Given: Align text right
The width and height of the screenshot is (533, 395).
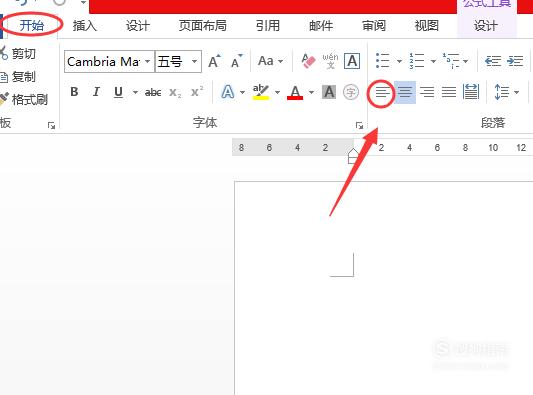Looking at the screenshot, I should [427, 92].
